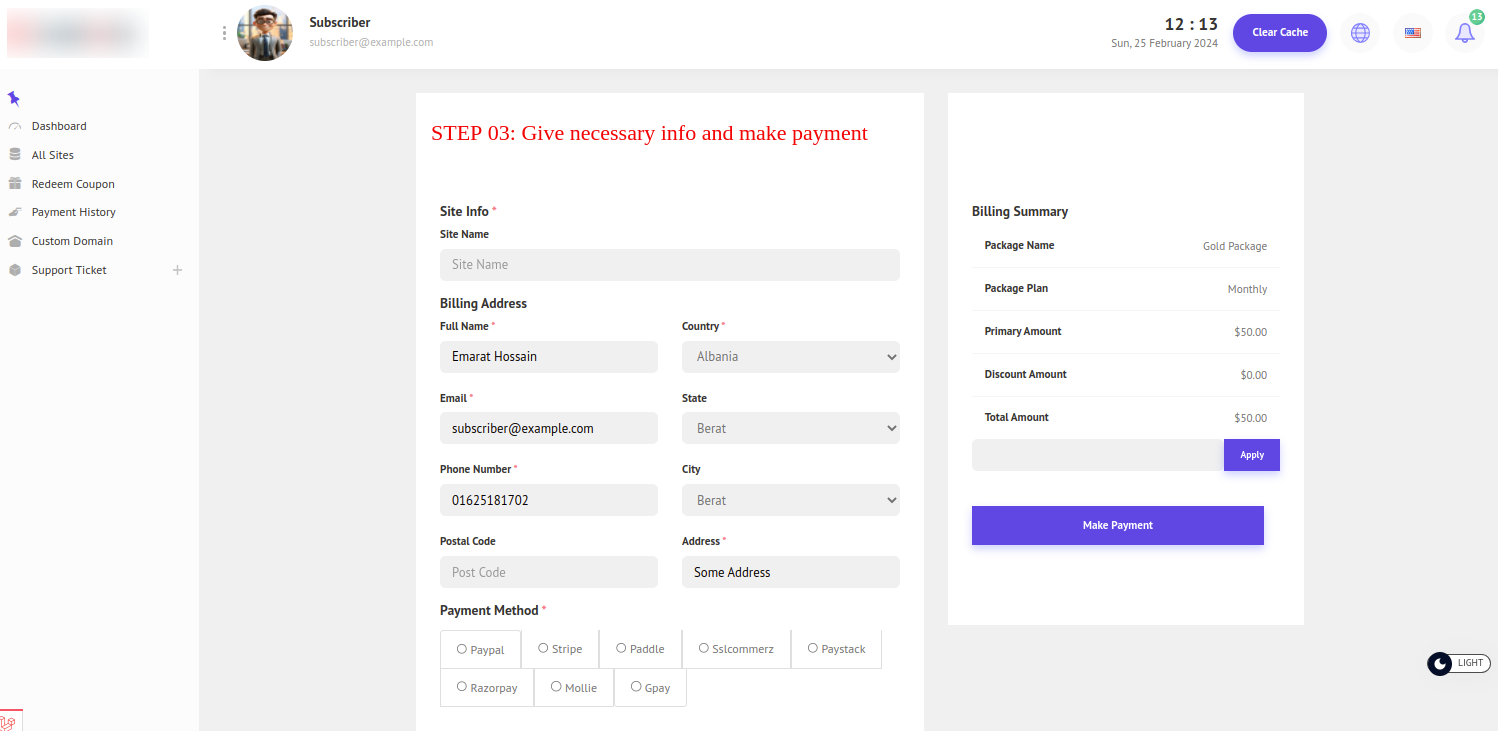This screenshot has height=731, width=1498.
Task: Choose Stripe as payment method
Action: (x=543, y=648)
